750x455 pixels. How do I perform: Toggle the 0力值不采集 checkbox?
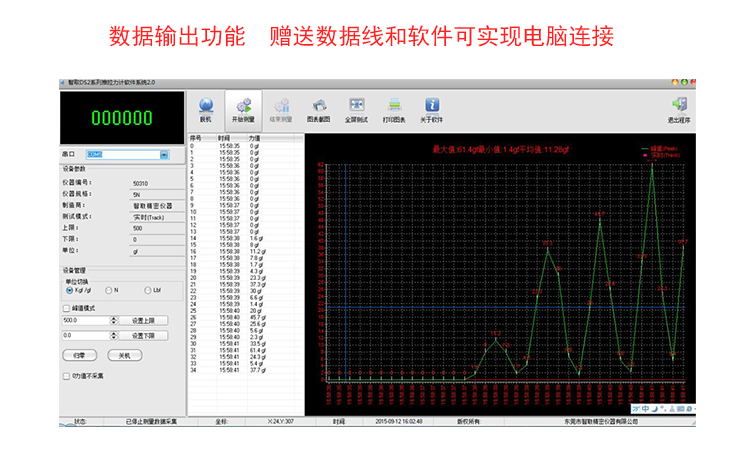pos(67,376)
